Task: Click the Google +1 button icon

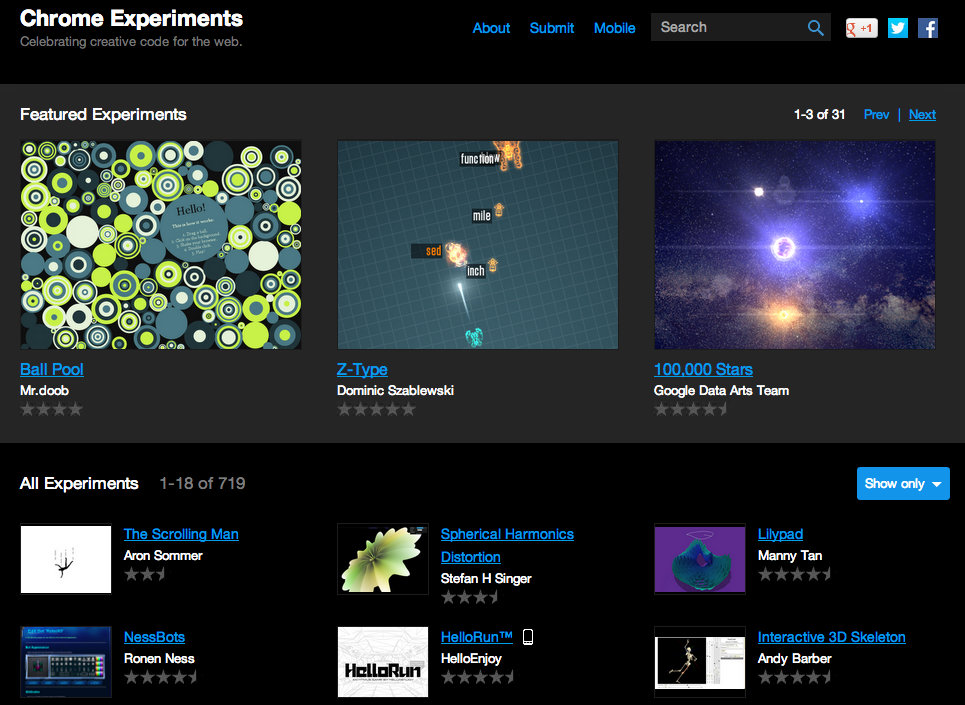Action: [x=861, y=27]
